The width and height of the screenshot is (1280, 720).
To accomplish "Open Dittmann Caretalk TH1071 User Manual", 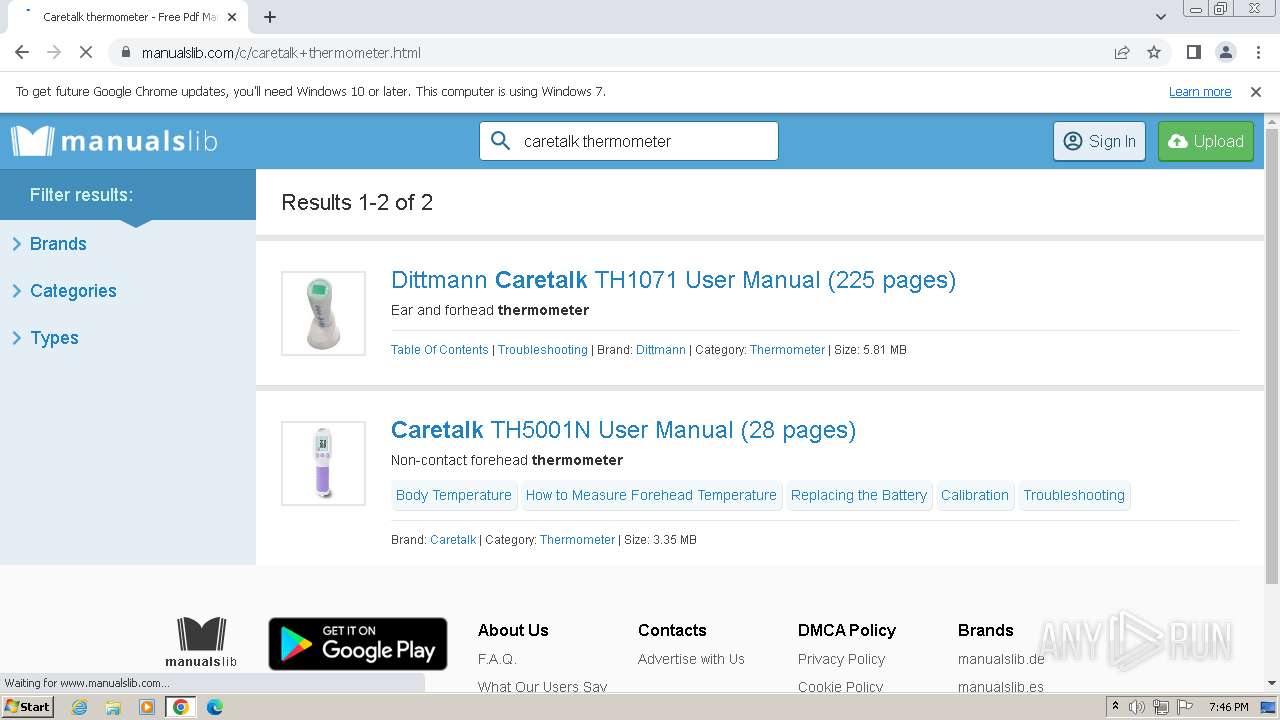I will tap(673, 280).
